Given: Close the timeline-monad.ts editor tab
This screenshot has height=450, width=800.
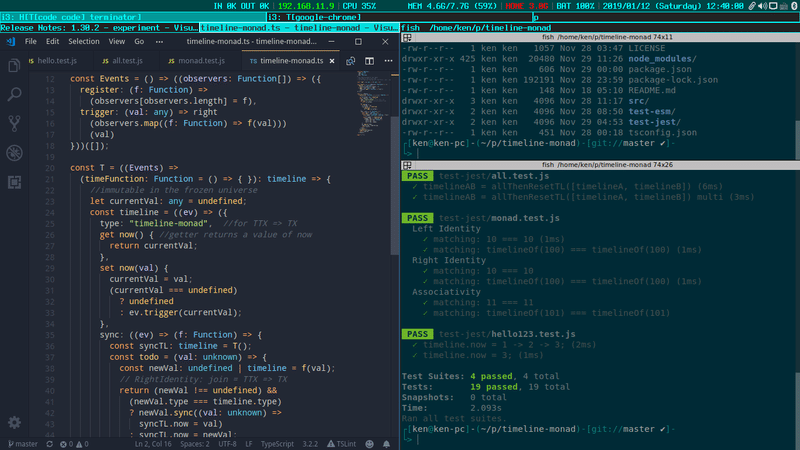Looking at the screenshot, I should click(x=332, y=61).
